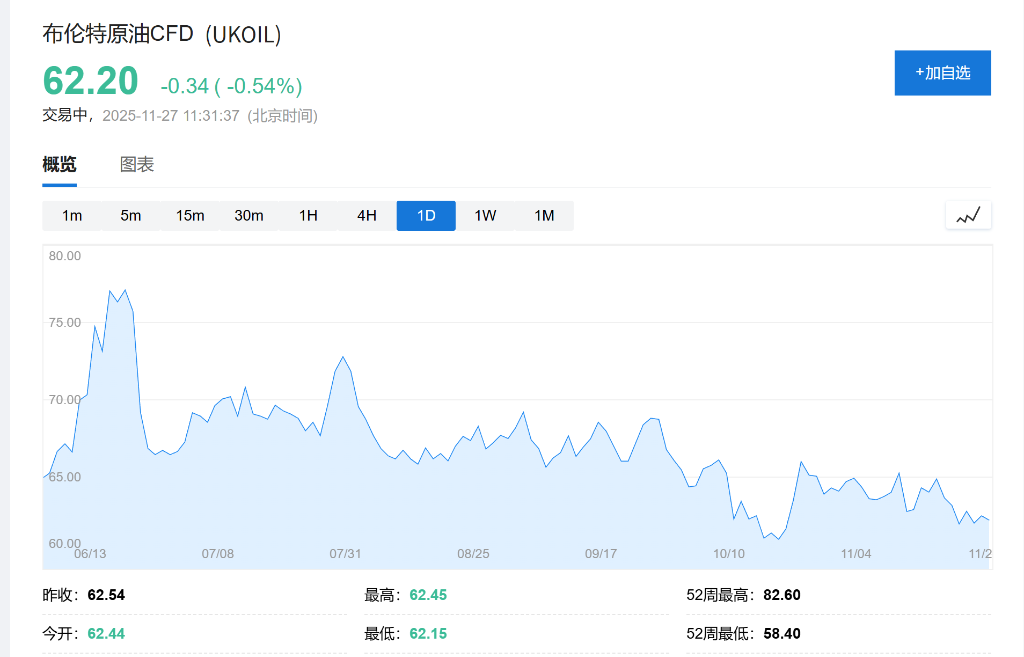The image size is (1024, 657).
Task: Switch to 1W weekly view
Action: pos(485,216)
